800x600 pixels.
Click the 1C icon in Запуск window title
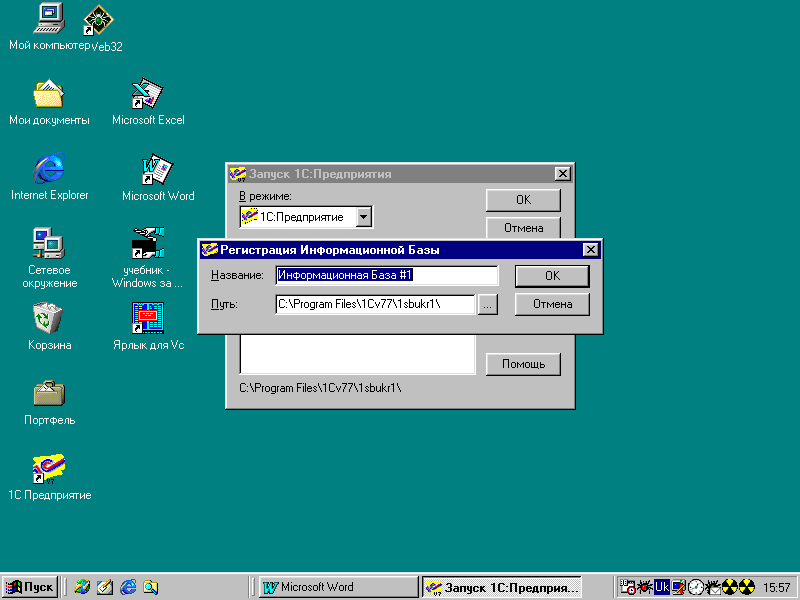[x=237, y=174]
